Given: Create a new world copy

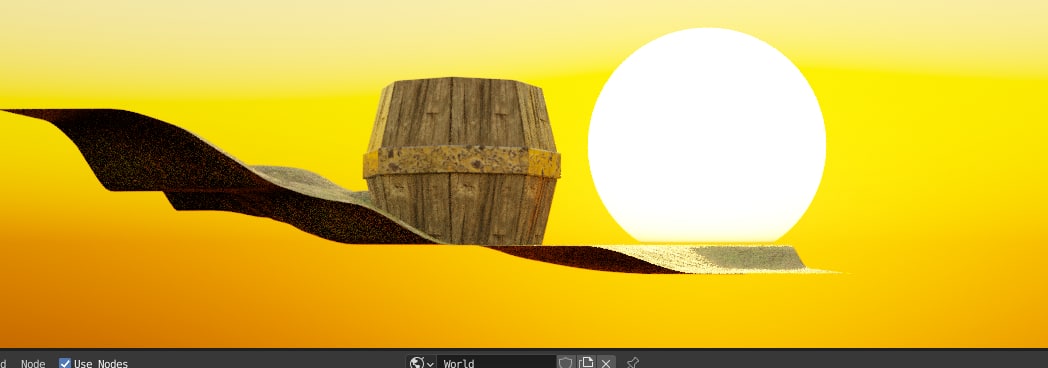Looking at the screenshot, I should [586, 363].
